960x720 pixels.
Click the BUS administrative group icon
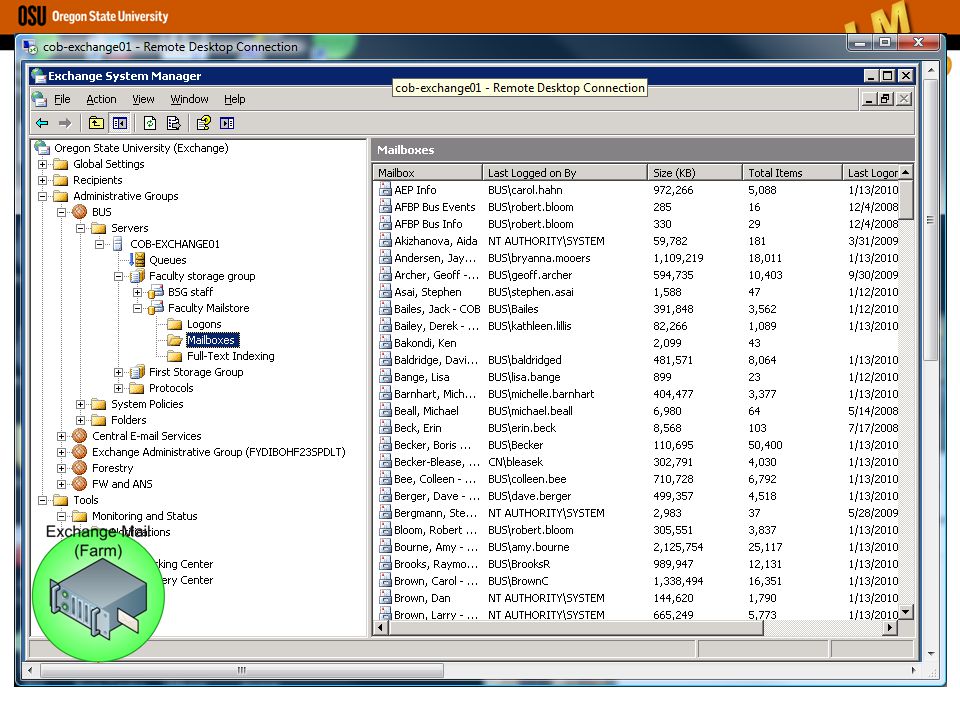click(80, 212)
